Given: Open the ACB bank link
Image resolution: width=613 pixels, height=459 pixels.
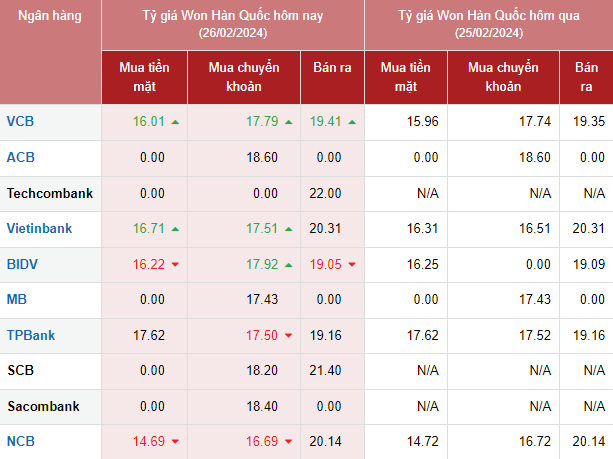Looking at the screenshot, I should coord(20,157).
